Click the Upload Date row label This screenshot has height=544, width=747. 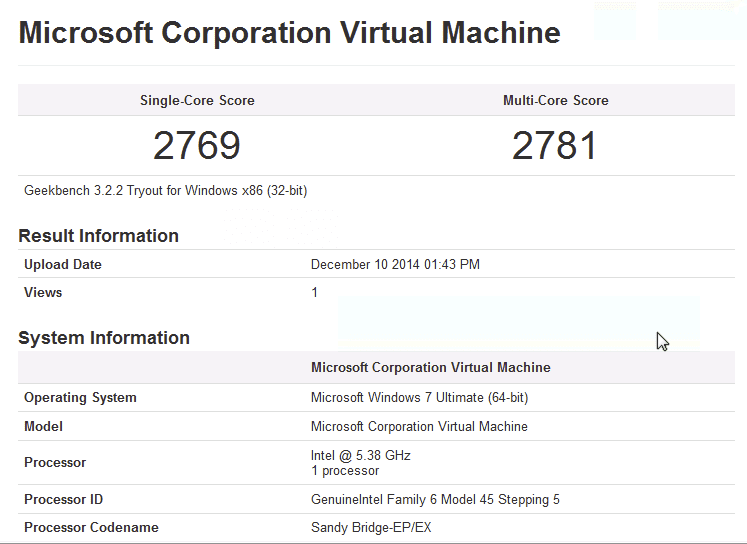click(63, 265)
